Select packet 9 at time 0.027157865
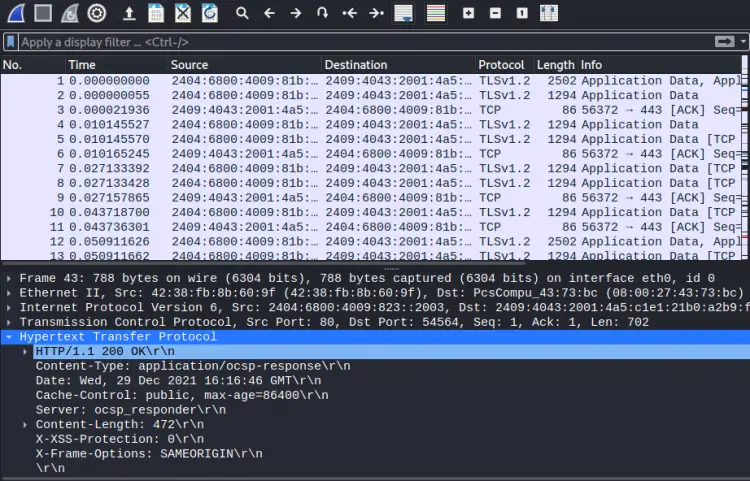This screenshot has width=750, height=481. [371, 198]
